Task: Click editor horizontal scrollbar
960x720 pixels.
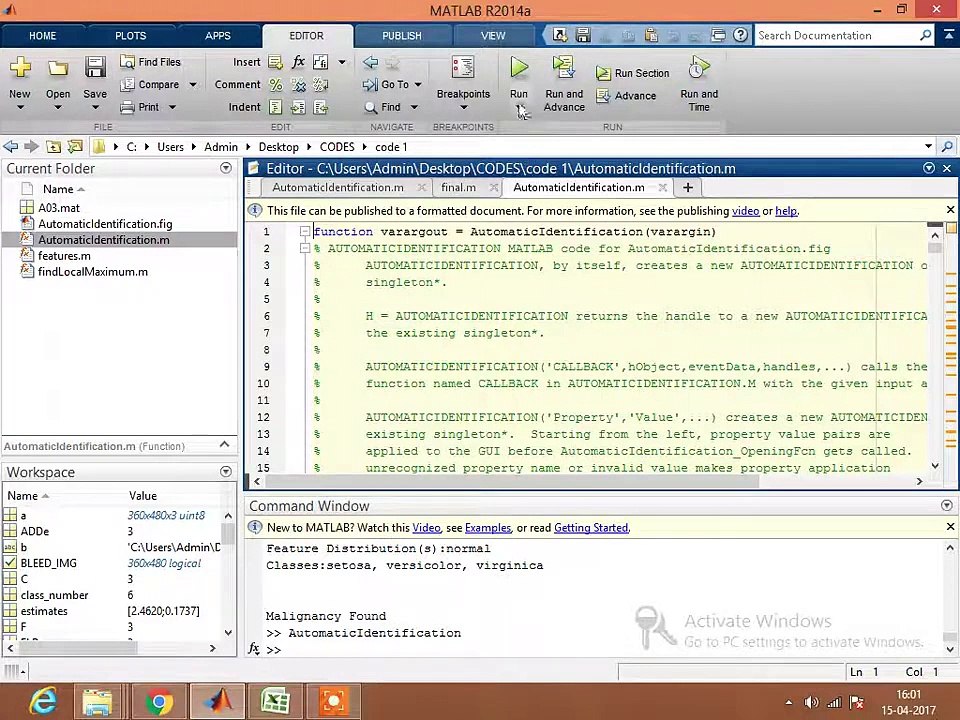Action: pyautogui.click(x=512, y=481)
